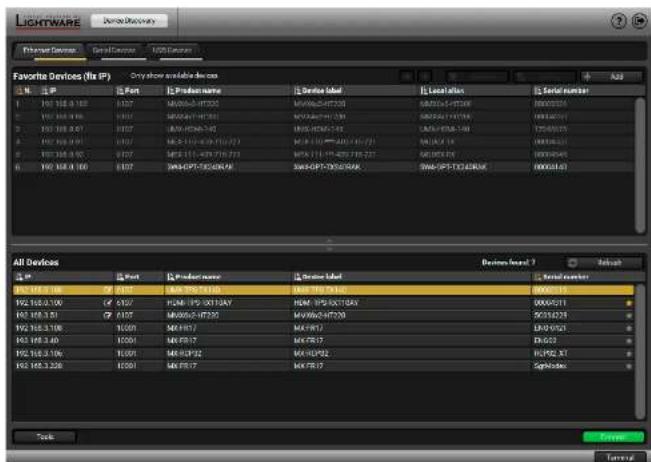The height and width of the screenshot is (462, 651).
Task: Switch to the Ethernet Devices tab
Action: tap(49, 51)
